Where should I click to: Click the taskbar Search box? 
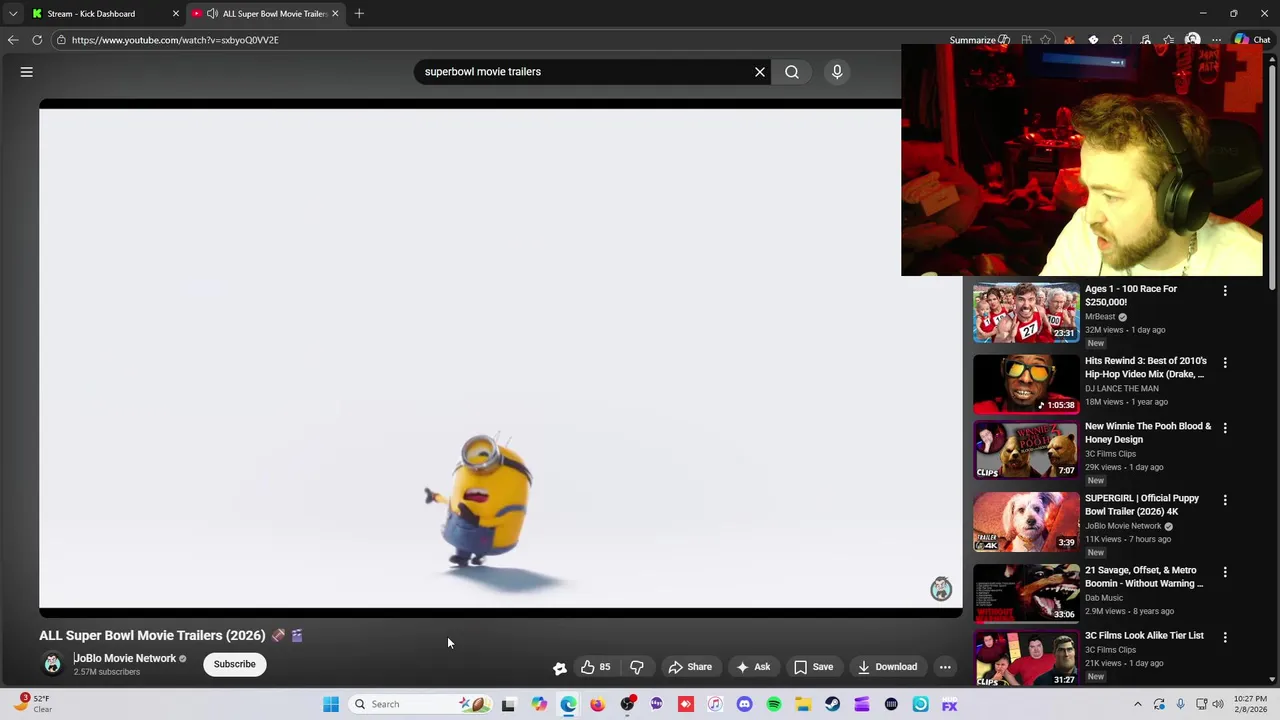click(420, 704)
